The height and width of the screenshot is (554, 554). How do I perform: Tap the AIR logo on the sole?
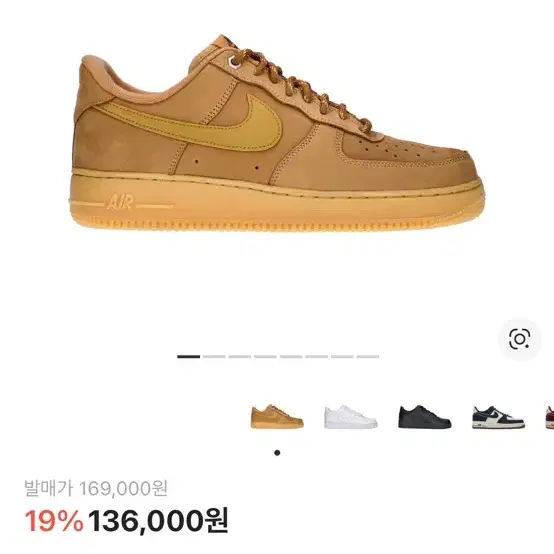(120, 202)
